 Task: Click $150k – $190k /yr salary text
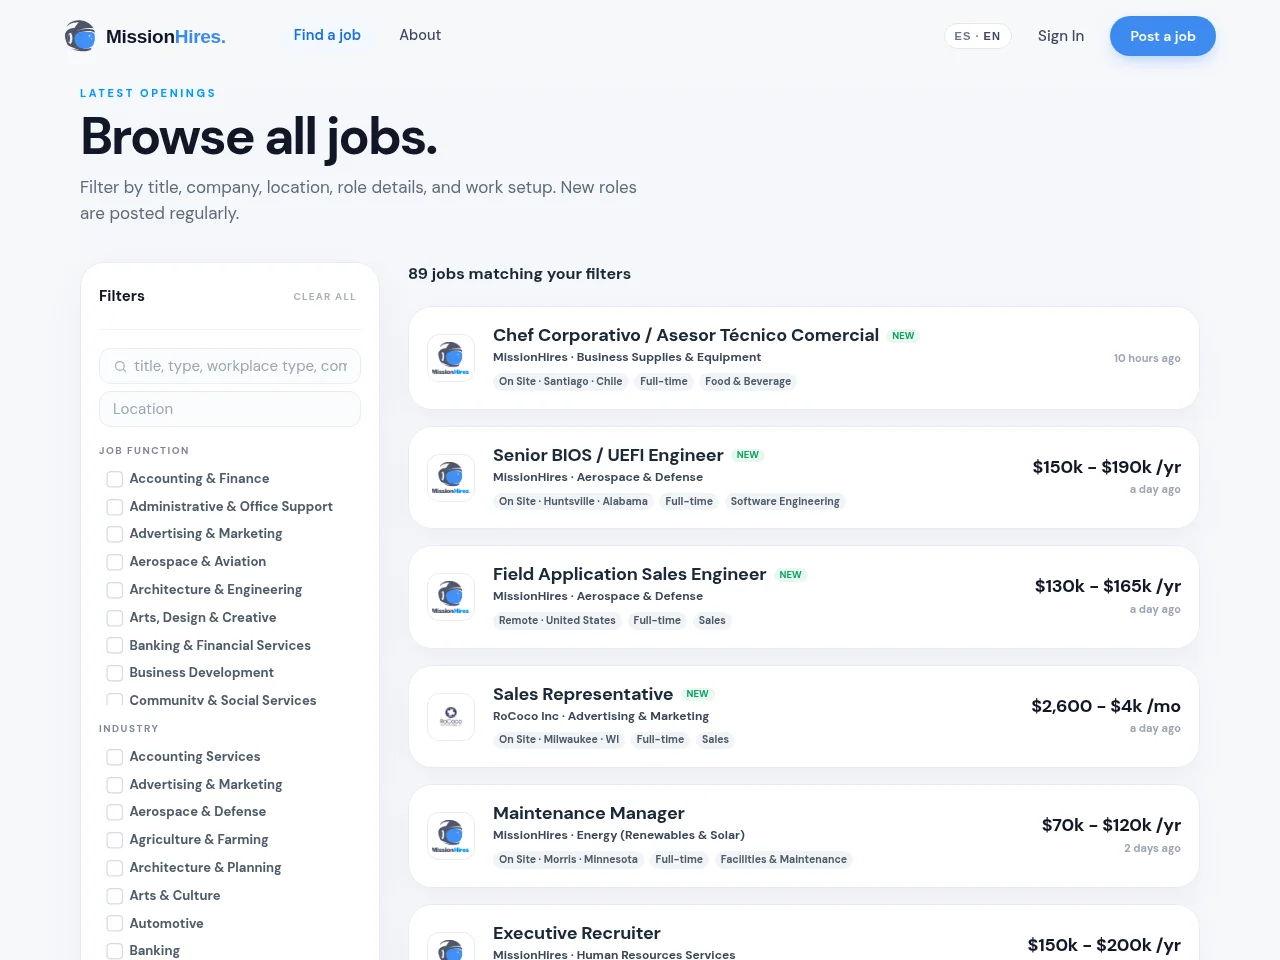pyautogui.click(x=1107, y=467)
